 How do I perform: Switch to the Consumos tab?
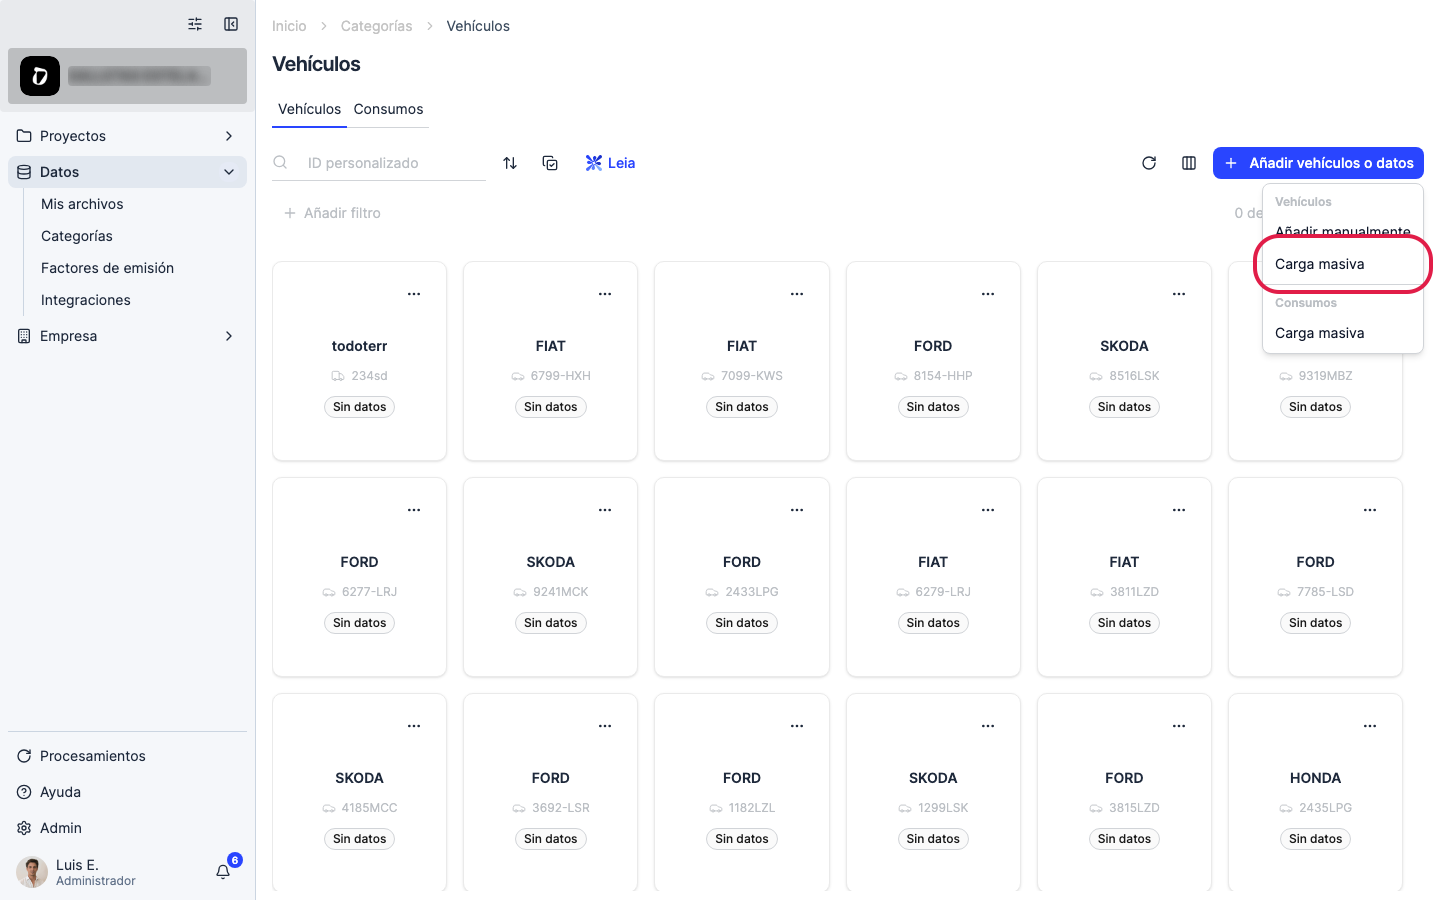[388, 109]
